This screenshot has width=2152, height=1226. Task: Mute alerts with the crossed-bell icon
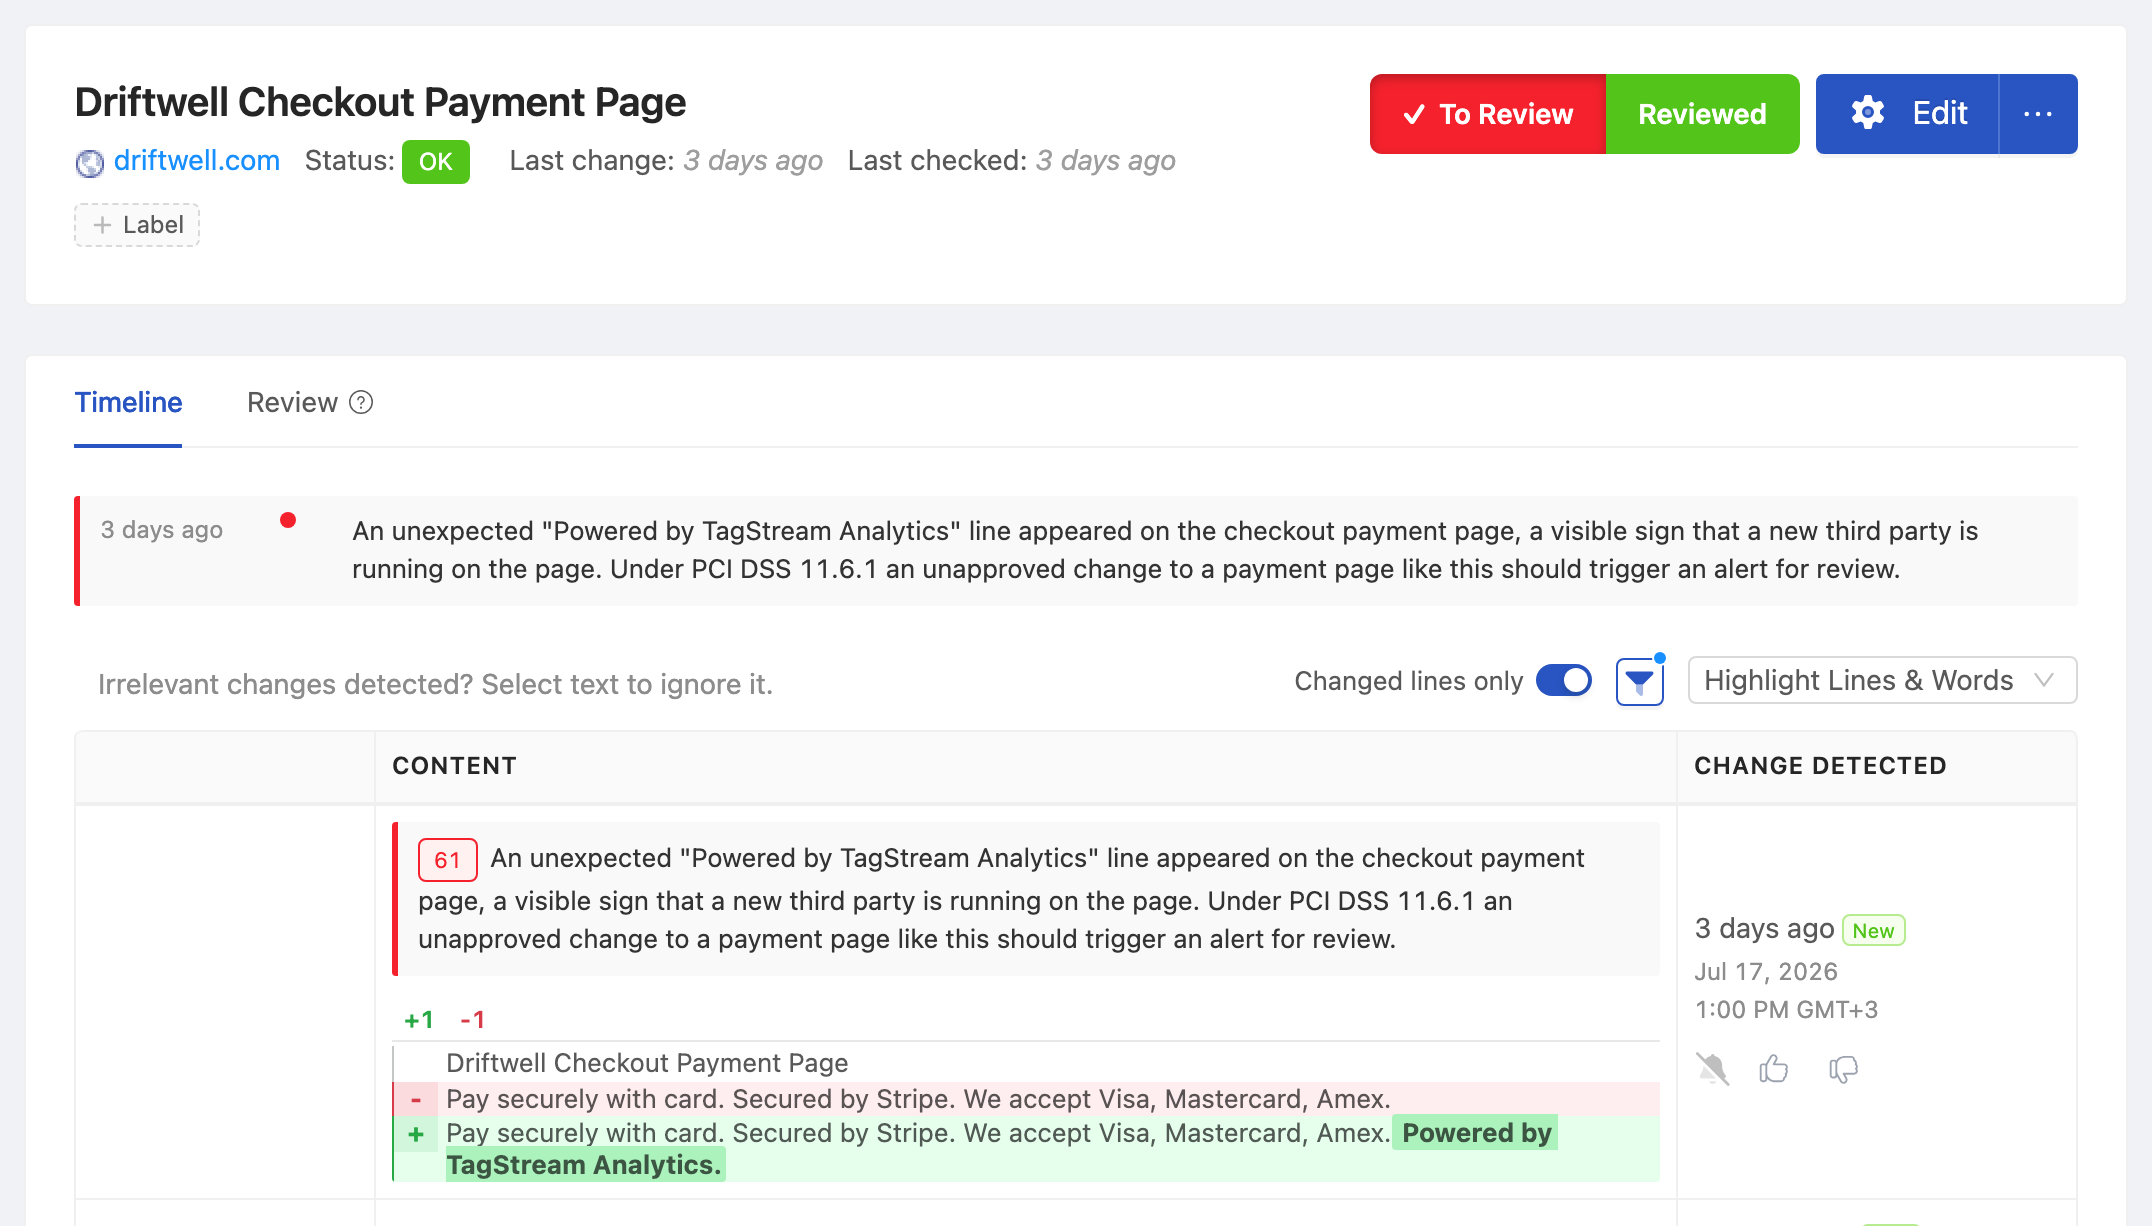(1712, 1069)
